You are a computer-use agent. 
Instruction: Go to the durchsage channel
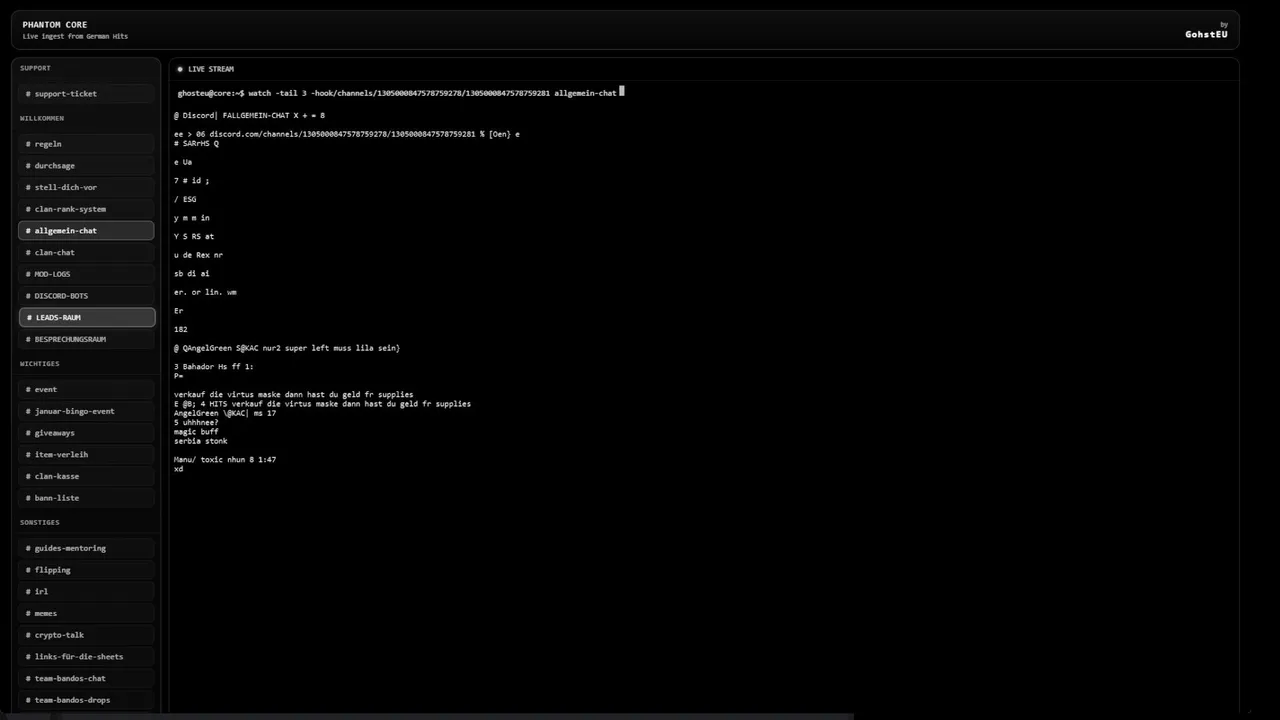[87, 166]
